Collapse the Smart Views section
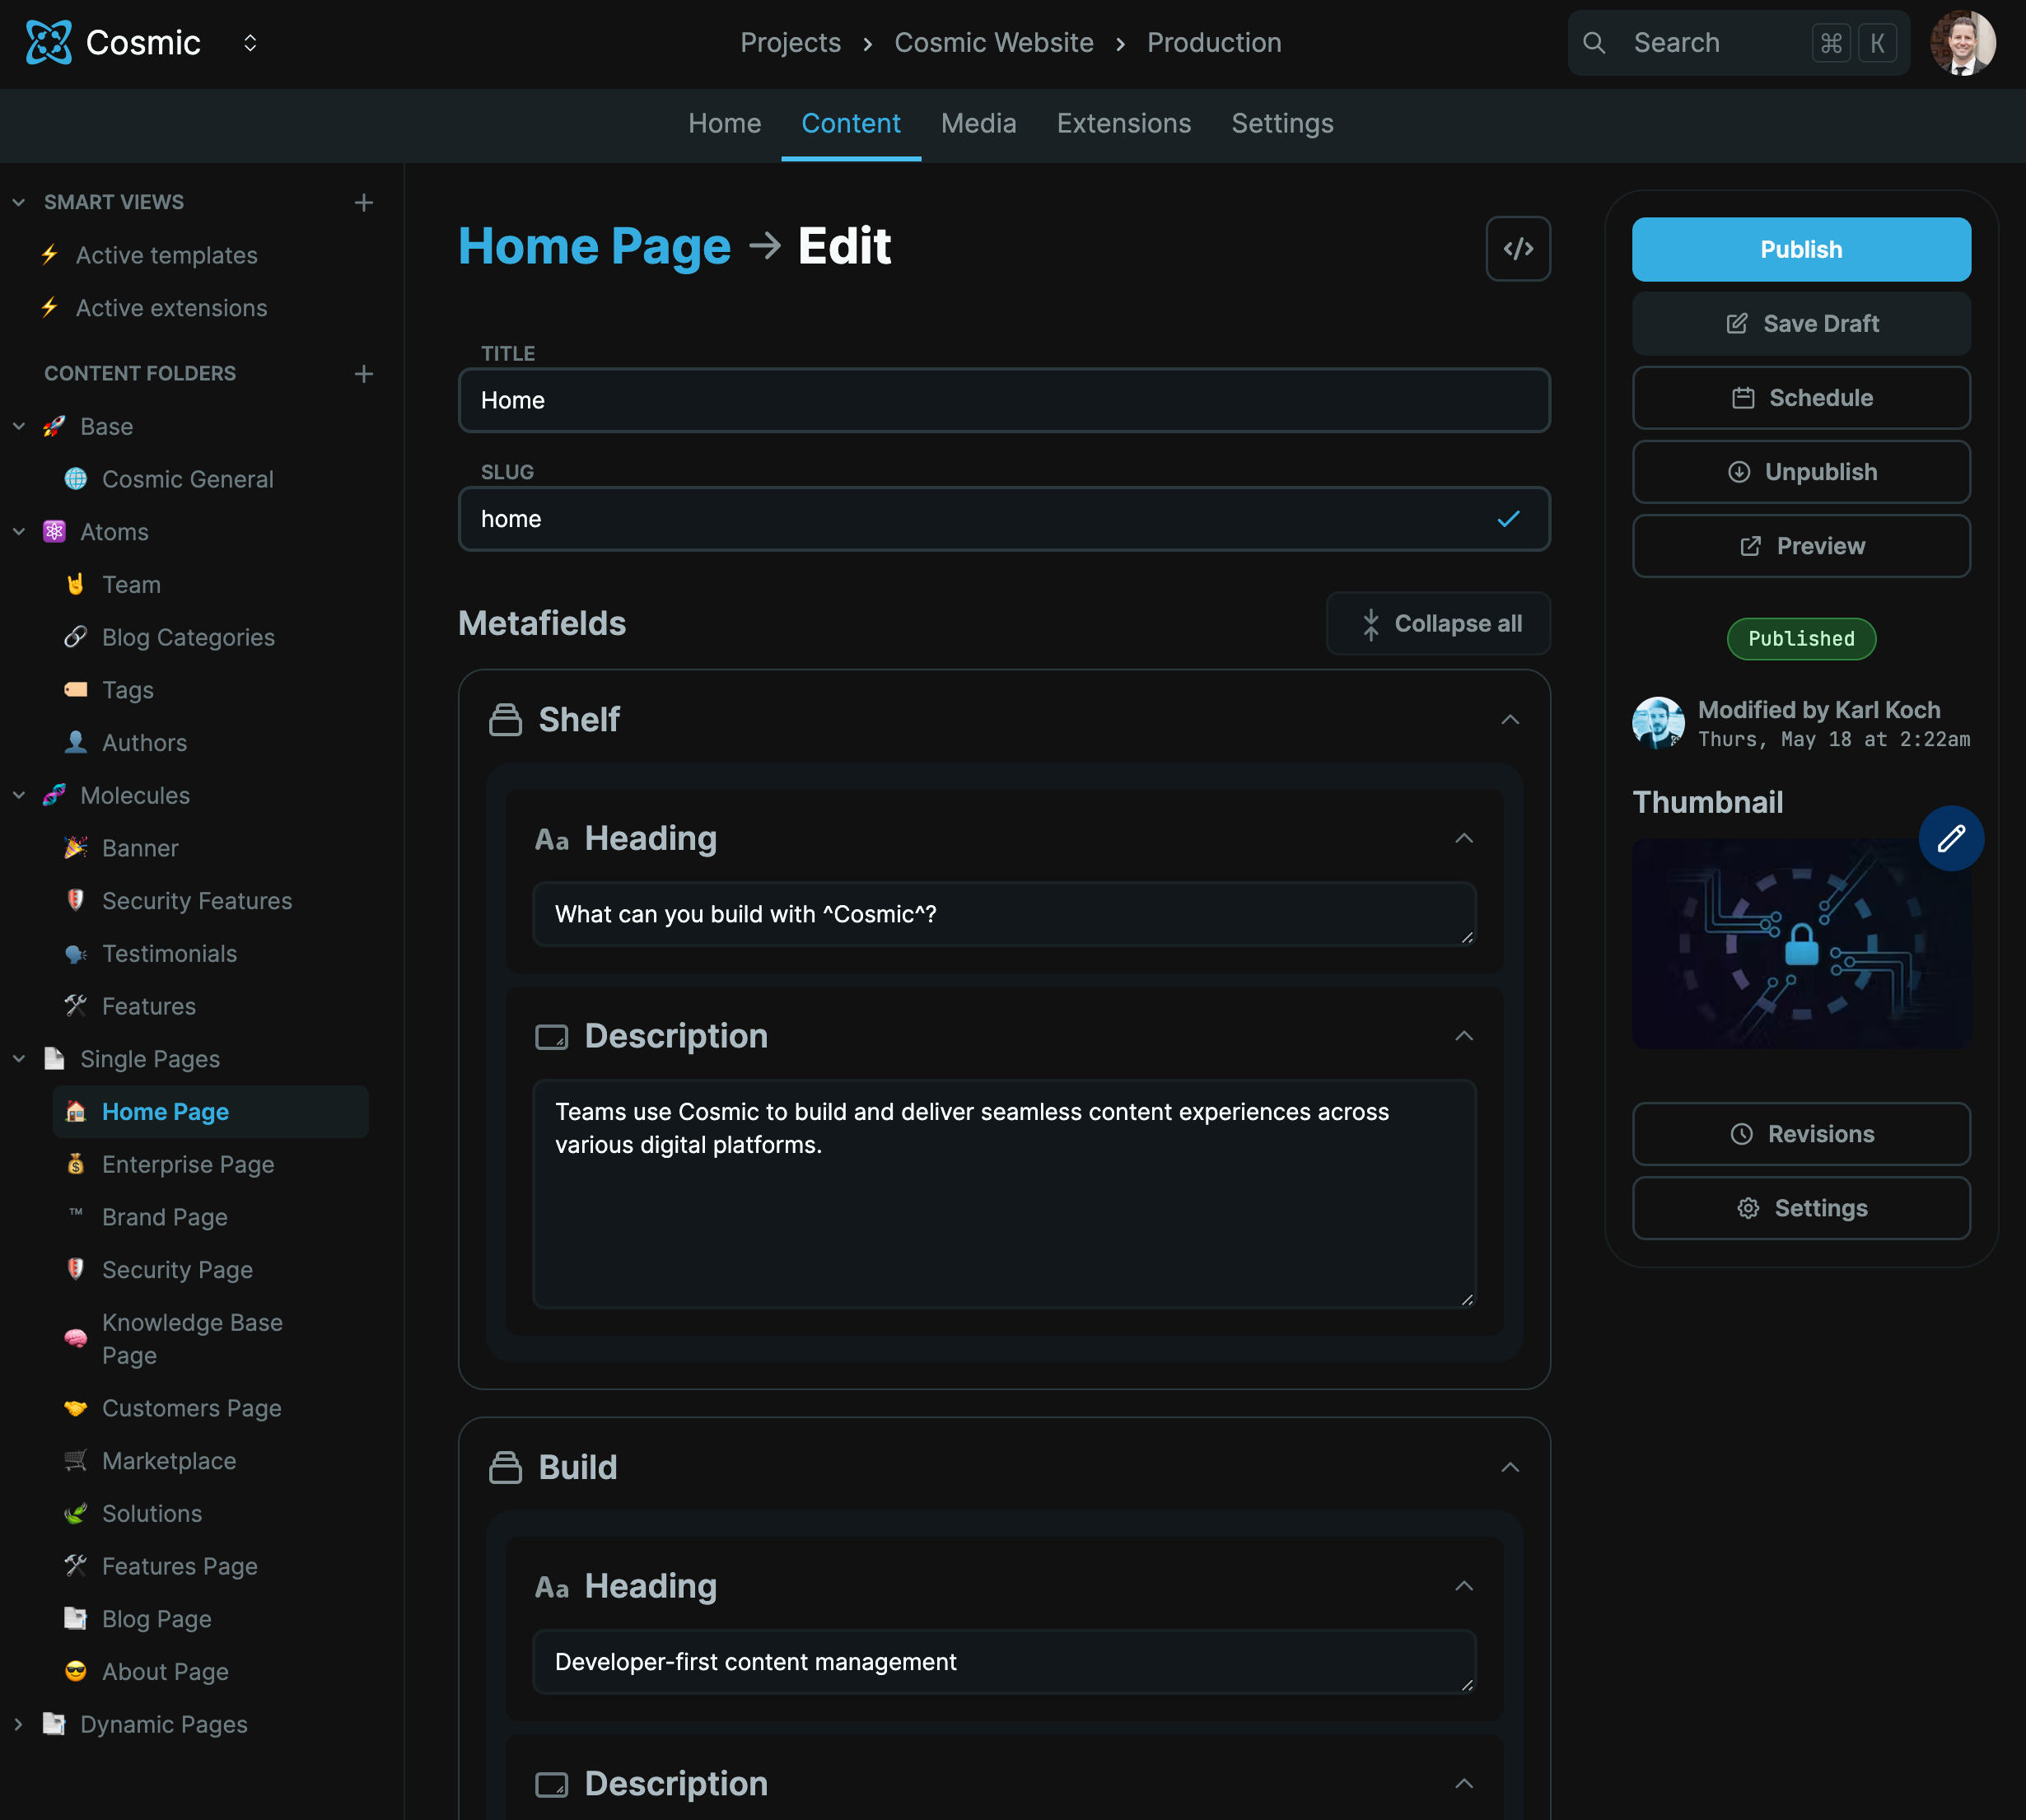 click(18, 202)
